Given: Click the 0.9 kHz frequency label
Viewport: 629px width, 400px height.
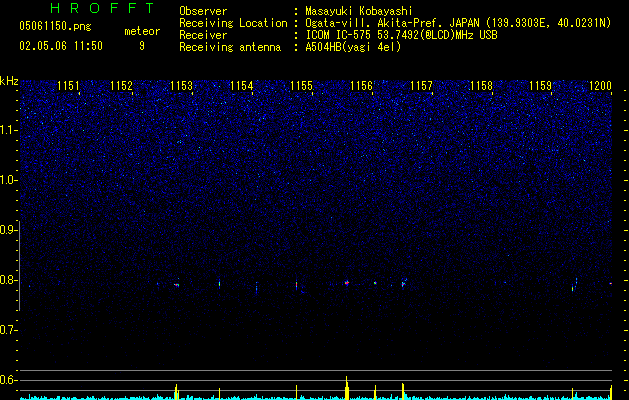Looking at the screenshot, I should 8,230.
